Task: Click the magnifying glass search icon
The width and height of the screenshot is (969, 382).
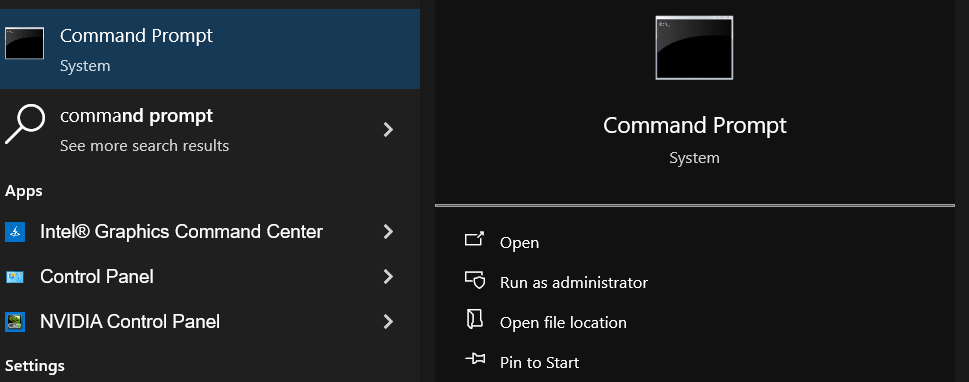Action: (24, 124)
